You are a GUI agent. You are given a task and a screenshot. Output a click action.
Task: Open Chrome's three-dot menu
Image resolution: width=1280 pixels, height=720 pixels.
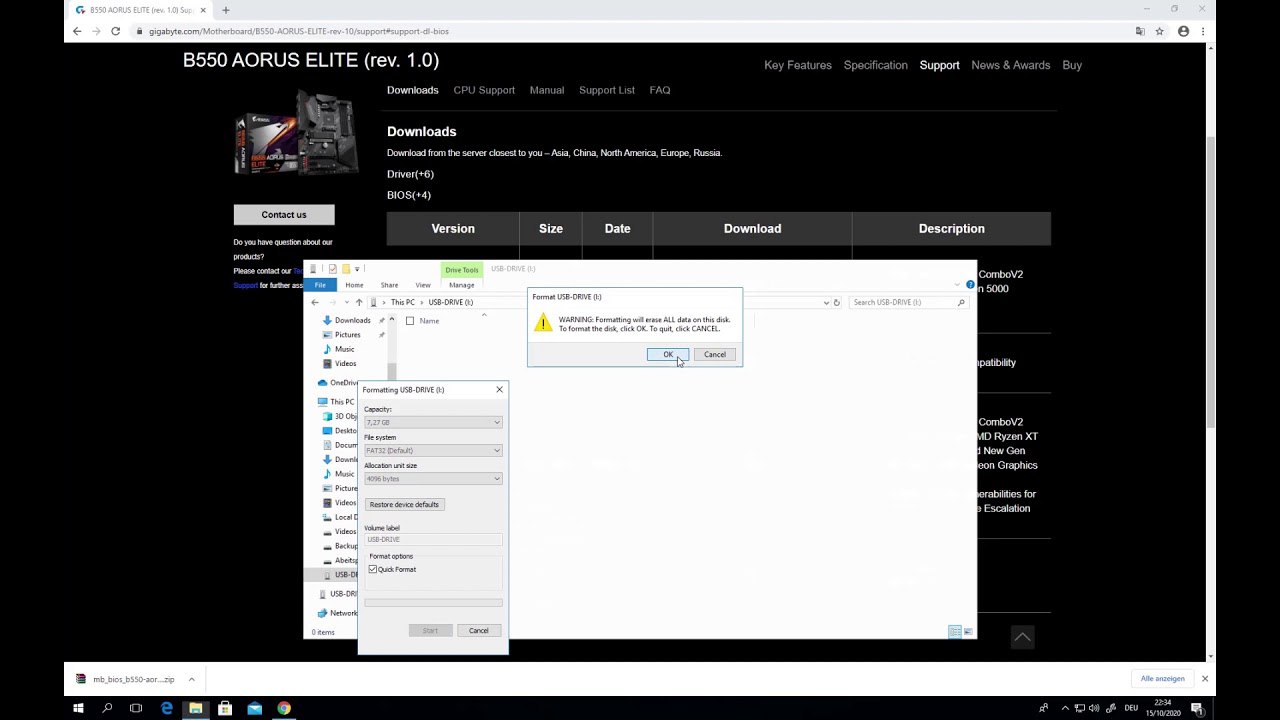pyautogui.click(x=1203, y=31)
